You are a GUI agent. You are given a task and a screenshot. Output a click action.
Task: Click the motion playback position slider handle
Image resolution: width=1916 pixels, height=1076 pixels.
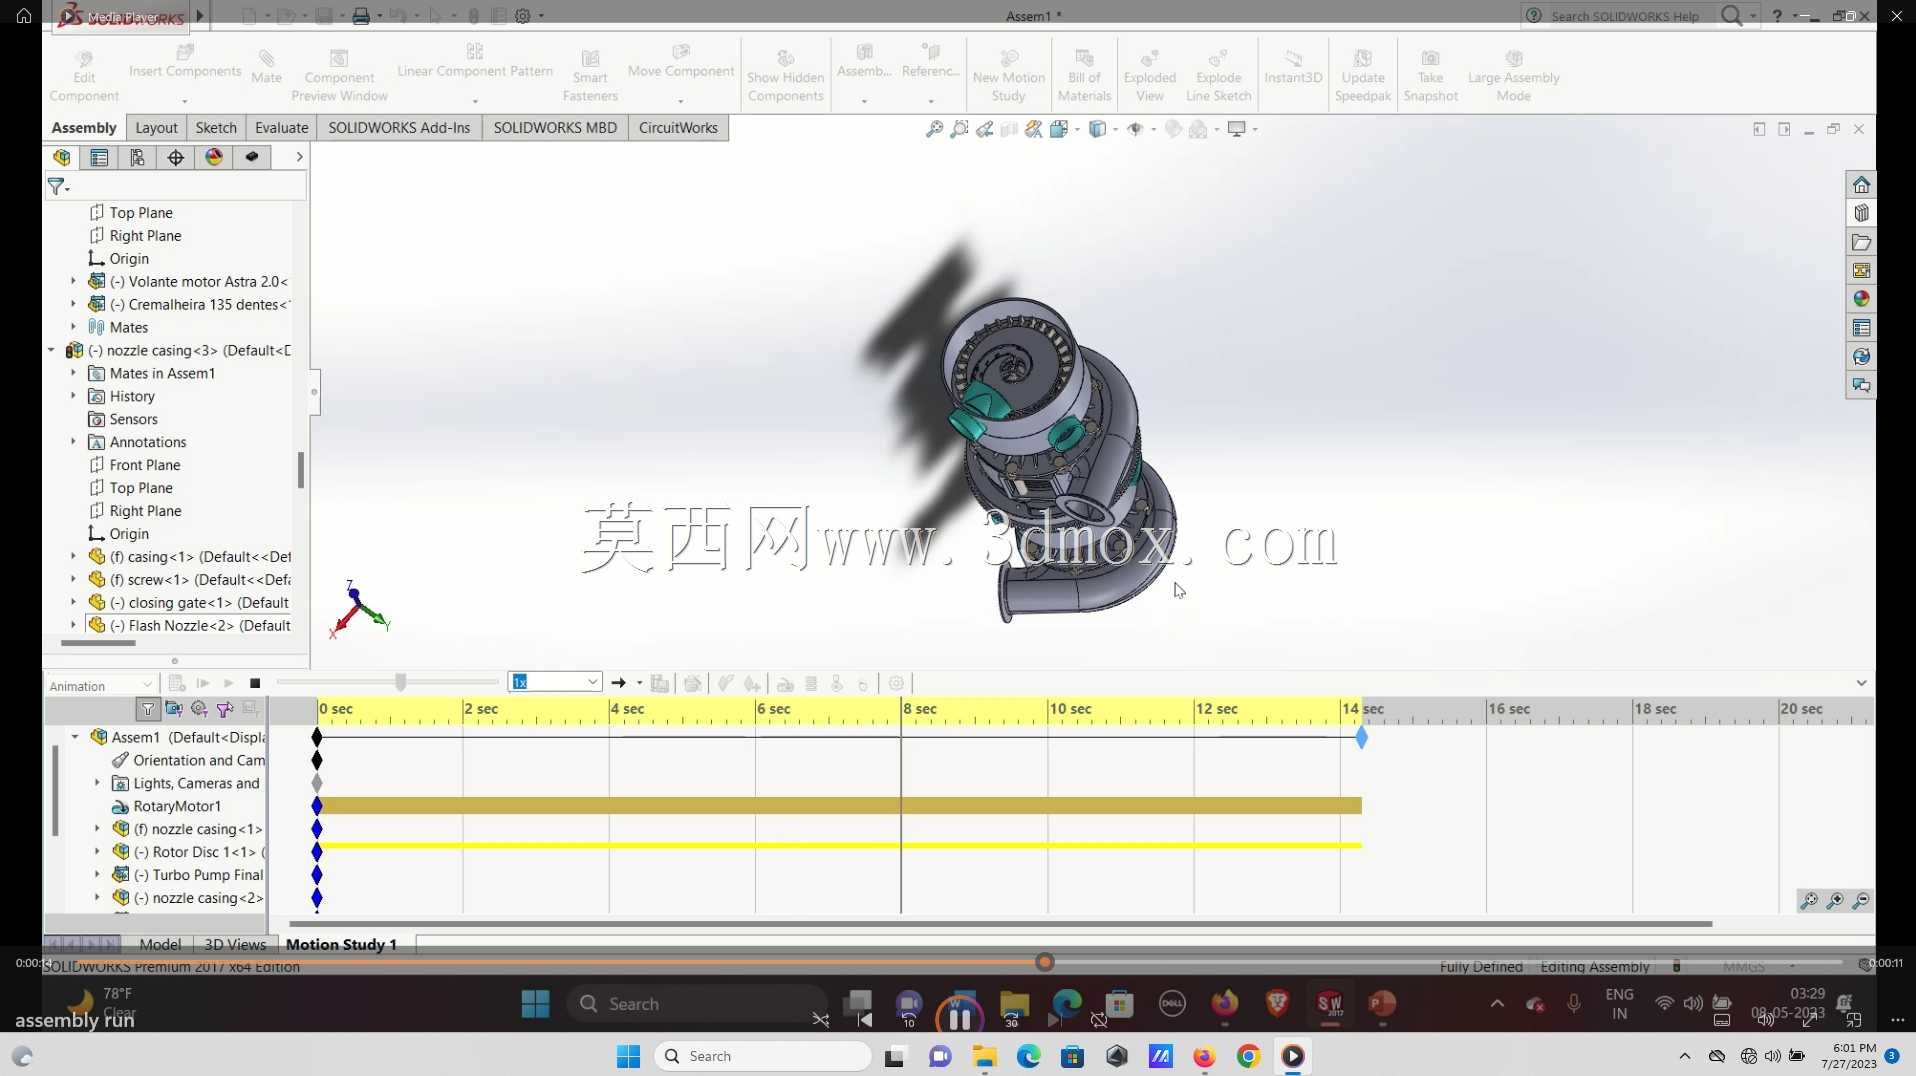tap(401, 682)
